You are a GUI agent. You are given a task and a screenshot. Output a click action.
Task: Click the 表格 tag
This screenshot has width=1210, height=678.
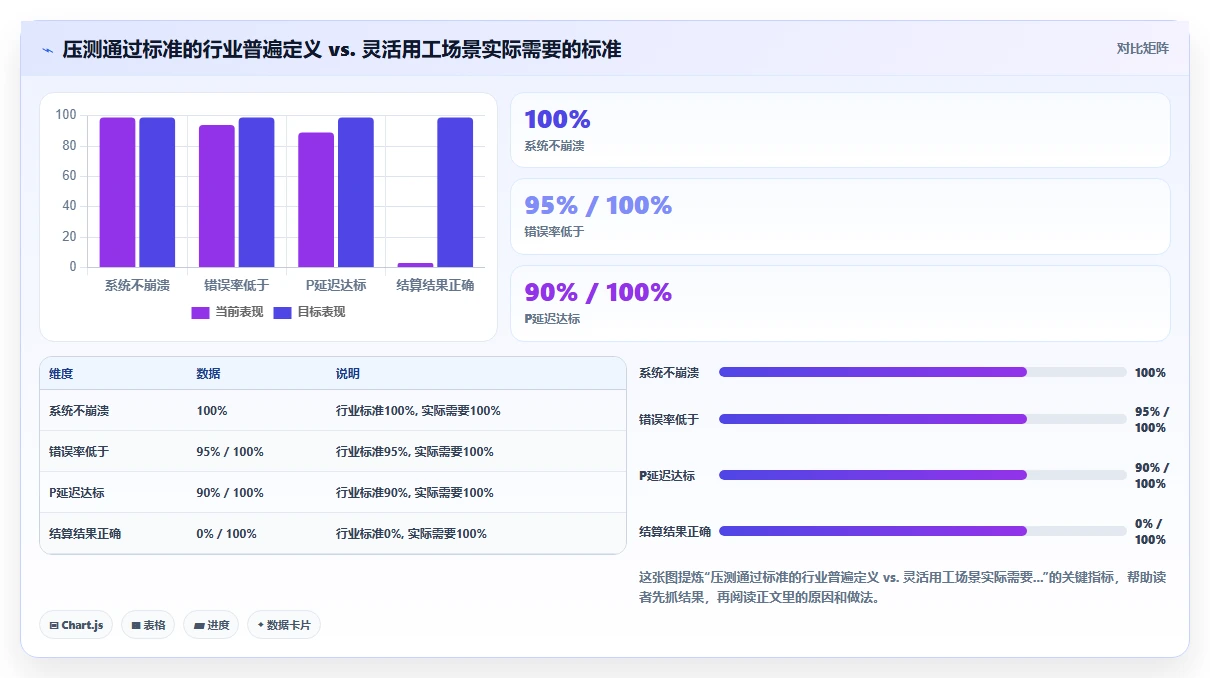(148, 625)
